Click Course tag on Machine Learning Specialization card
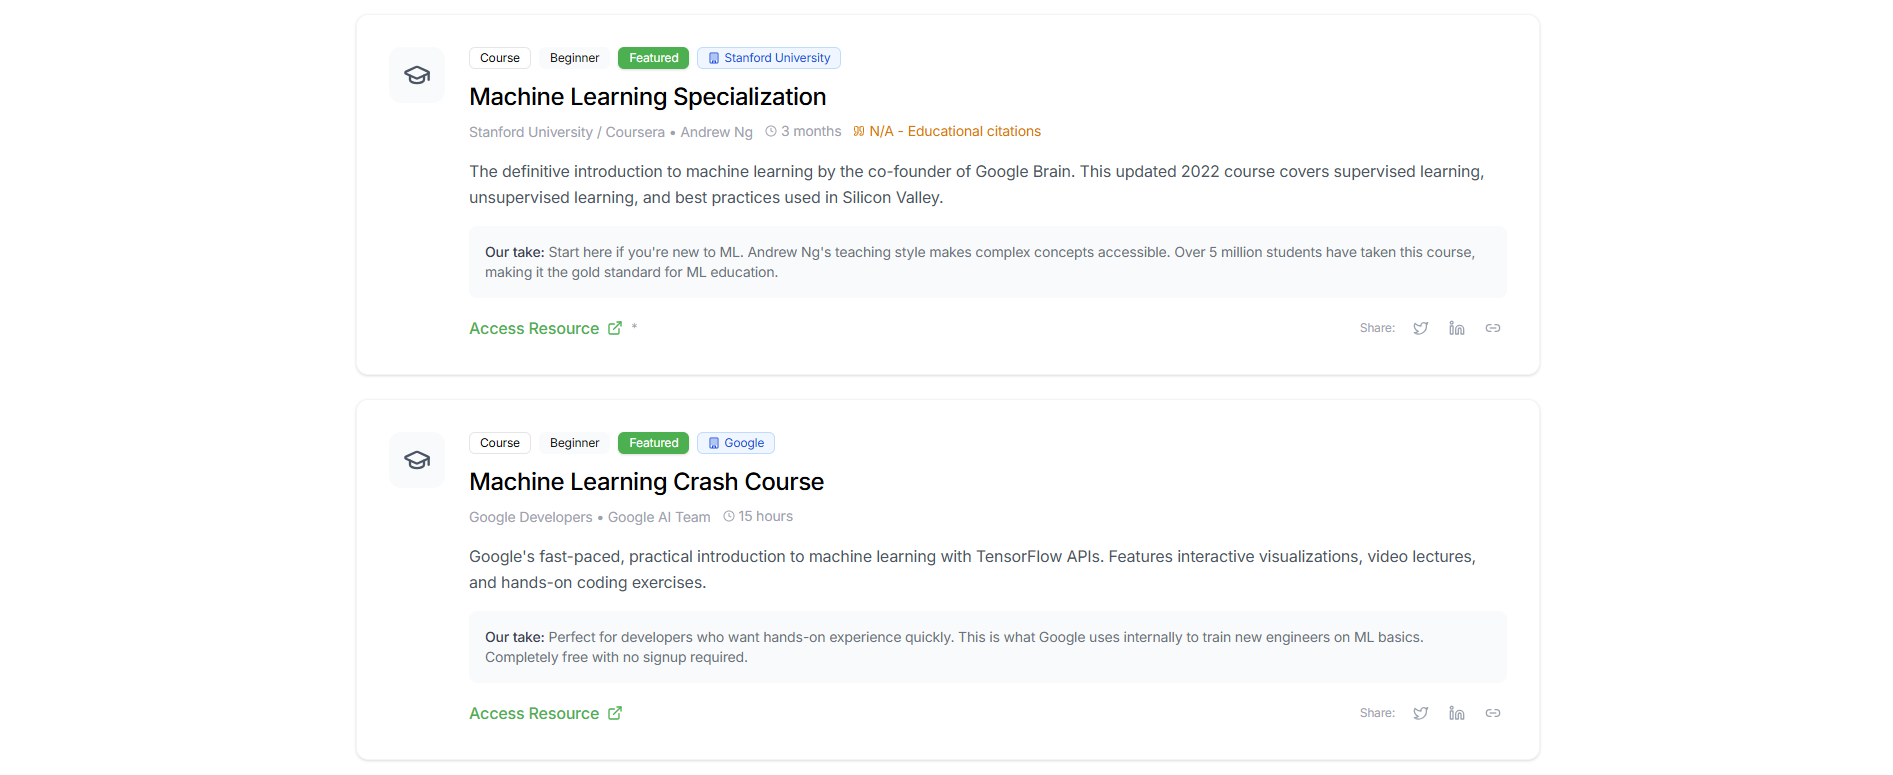The width and height of the screenshot is (1893, 775). [x=500, y=58]
